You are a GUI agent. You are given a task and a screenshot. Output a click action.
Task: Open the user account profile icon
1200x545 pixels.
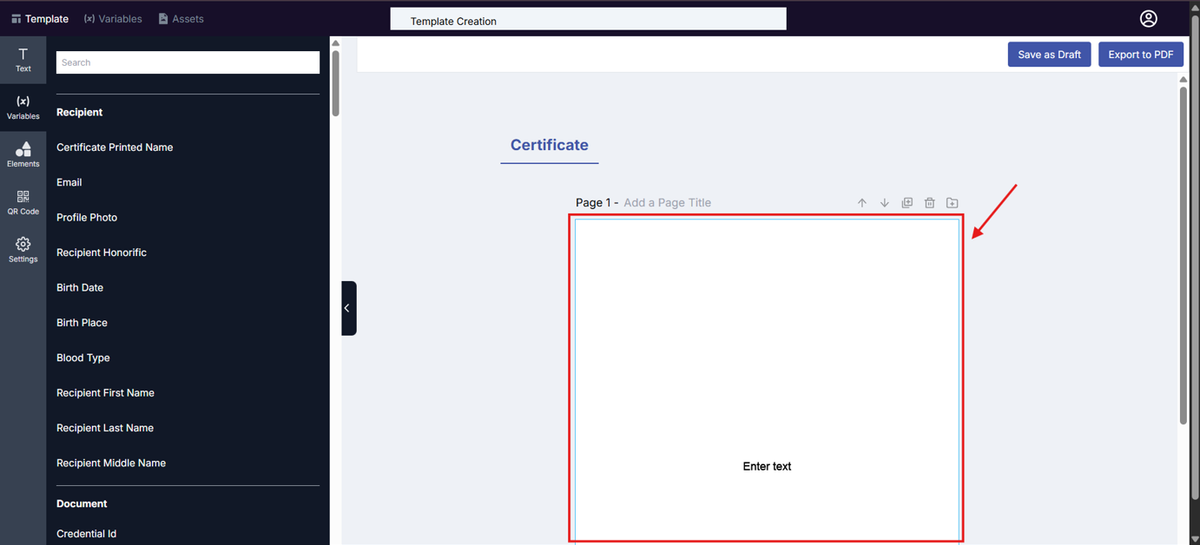tap(1148, 19)
